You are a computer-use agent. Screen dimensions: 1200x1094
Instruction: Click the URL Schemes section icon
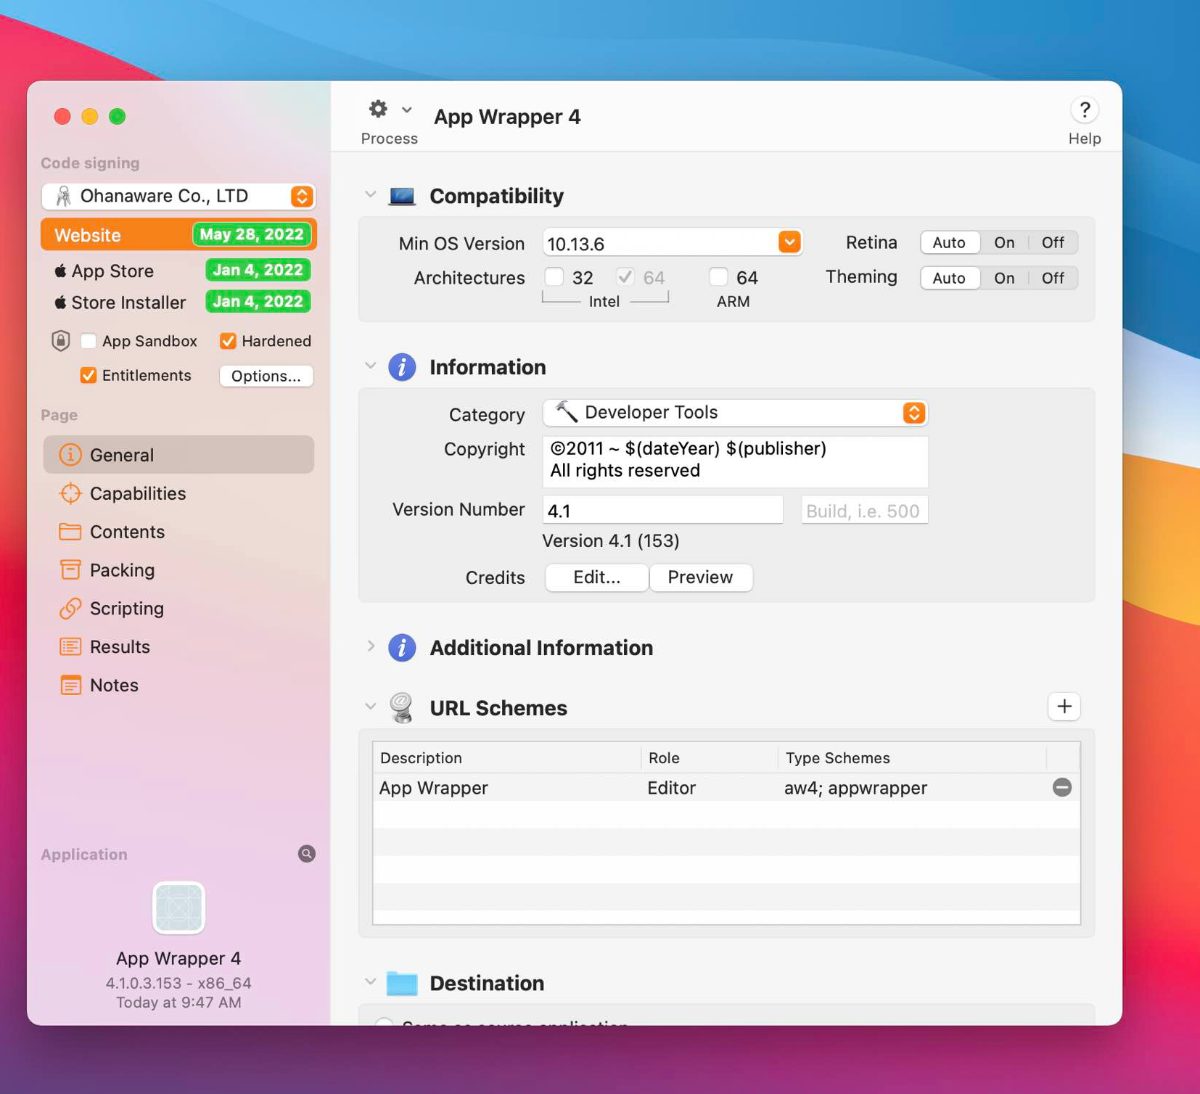tap(402, 707)
